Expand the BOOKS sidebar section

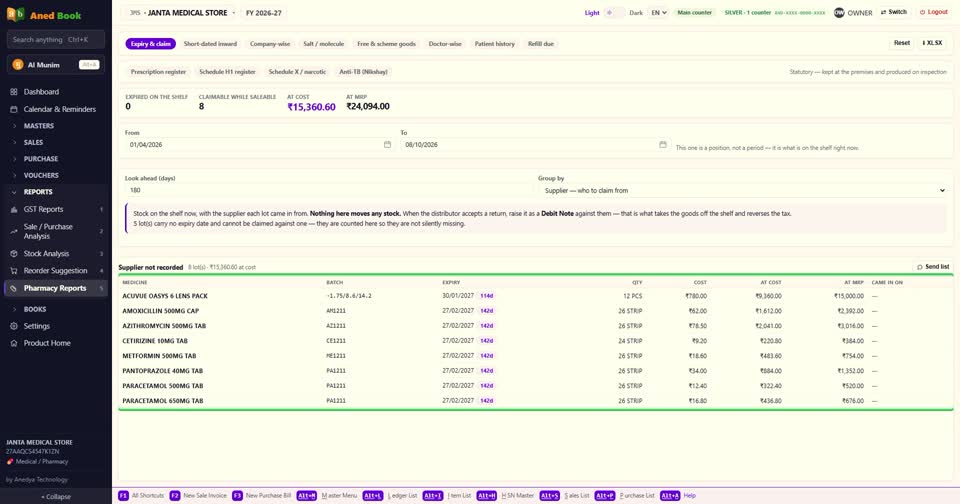35,309
